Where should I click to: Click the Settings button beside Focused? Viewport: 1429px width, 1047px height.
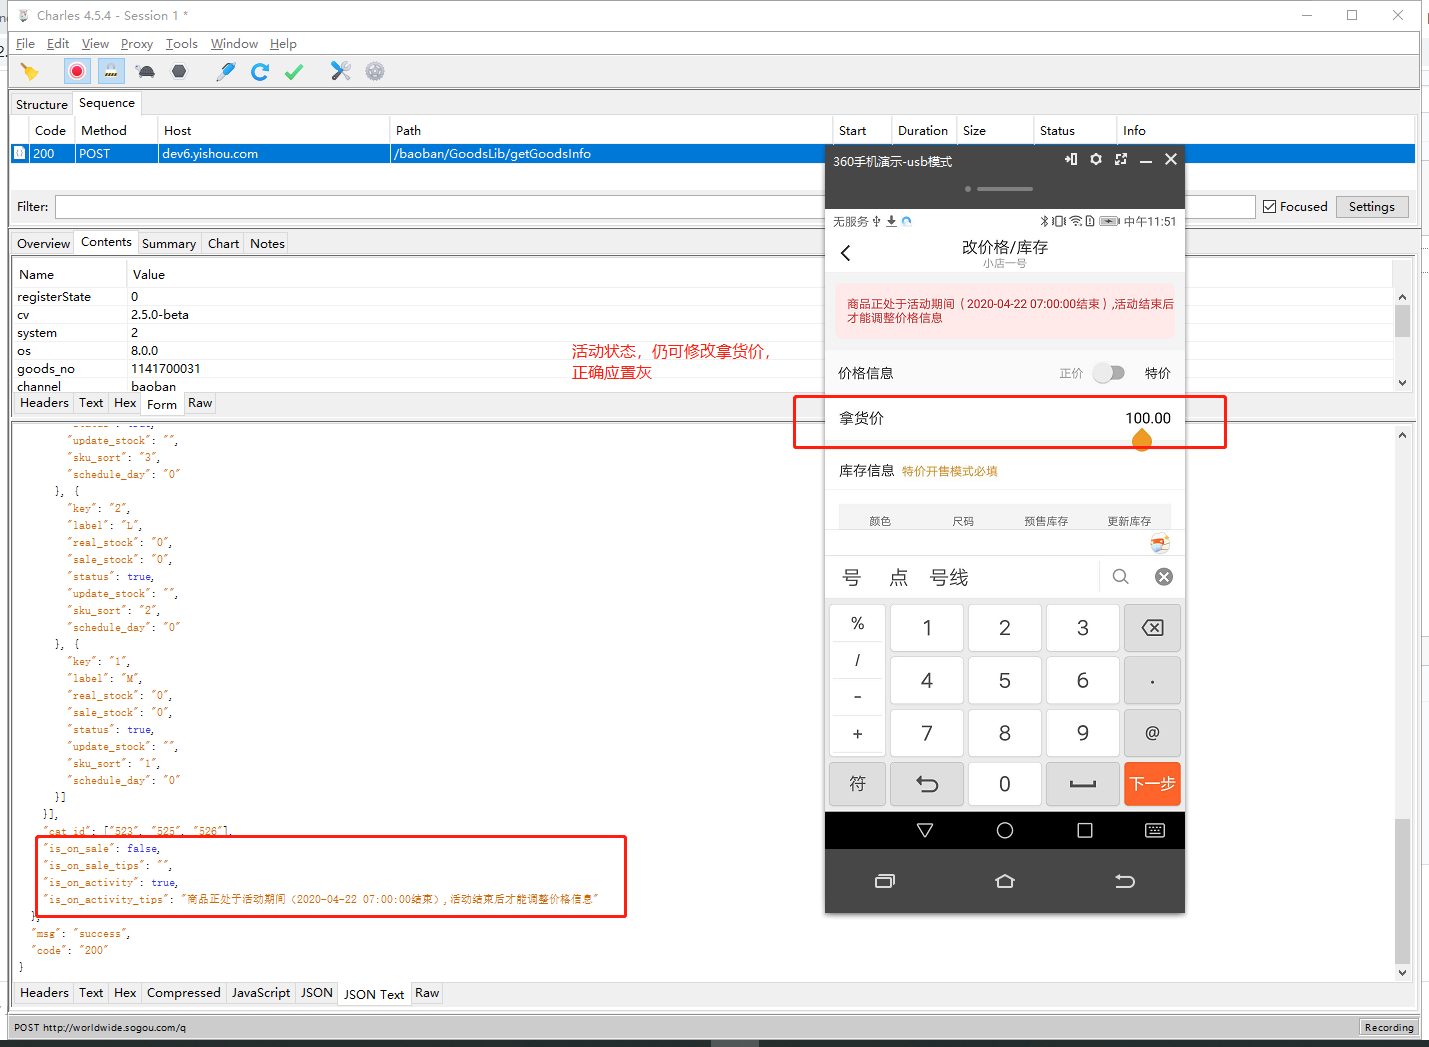pos(1372,207)
